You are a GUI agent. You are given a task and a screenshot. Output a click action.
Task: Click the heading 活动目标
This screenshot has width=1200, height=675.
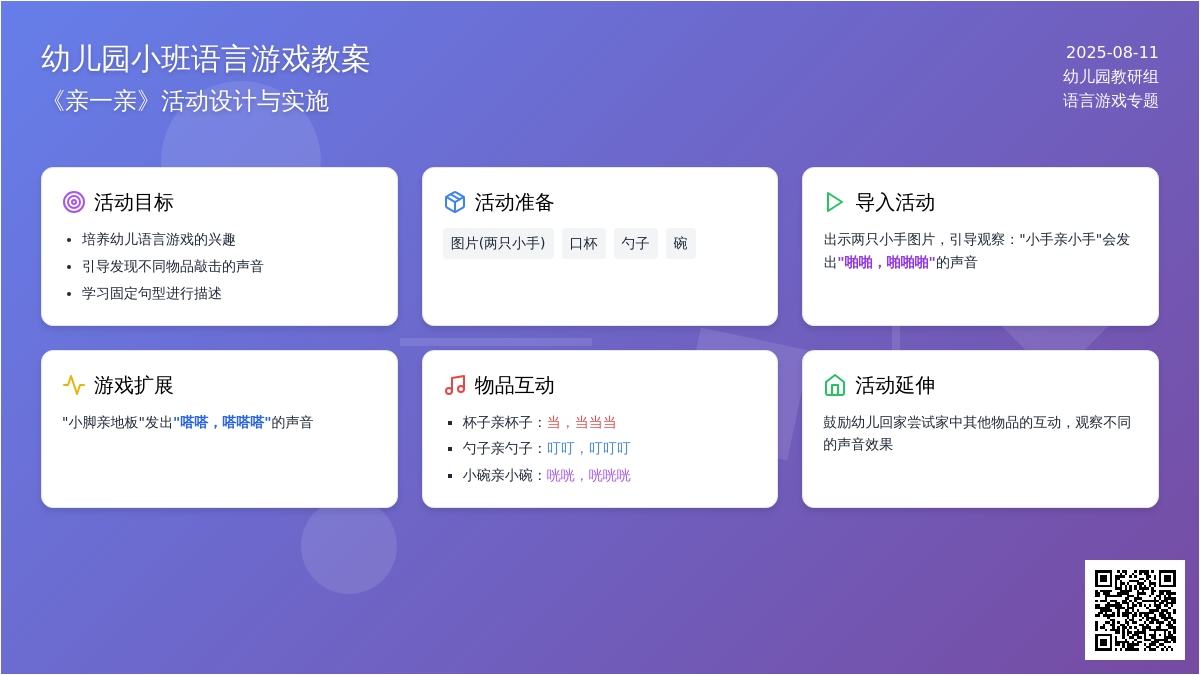tap(134, 202)
